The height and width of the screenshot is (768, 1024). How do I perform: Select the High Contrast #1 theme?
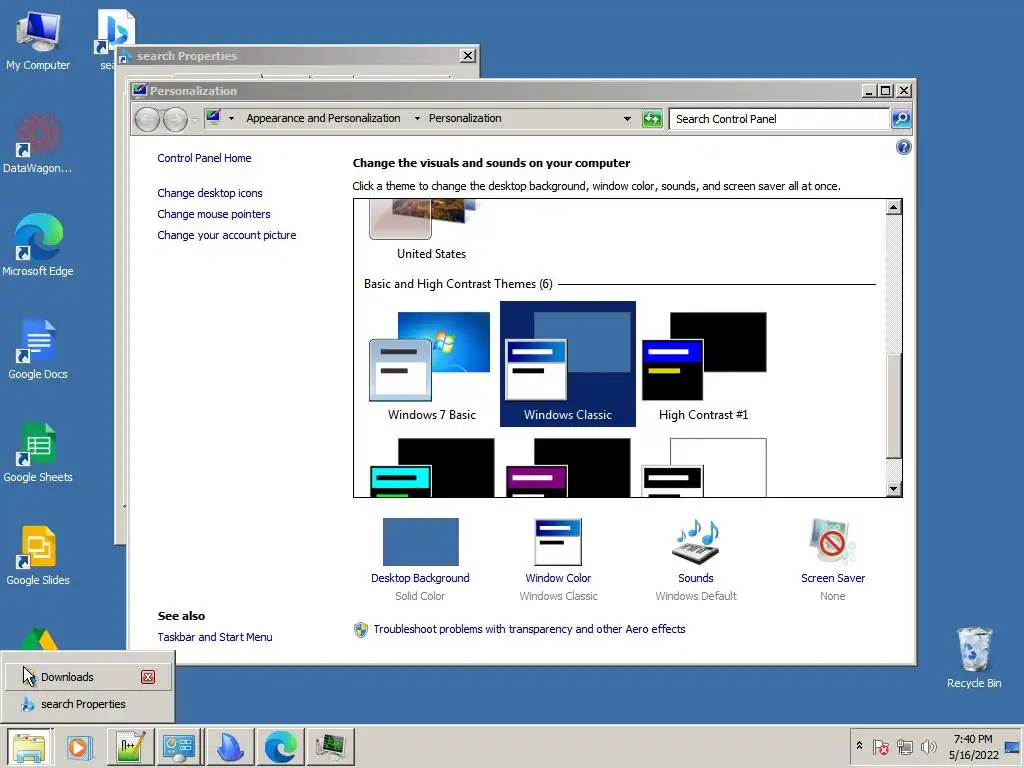tap(703, 364)
